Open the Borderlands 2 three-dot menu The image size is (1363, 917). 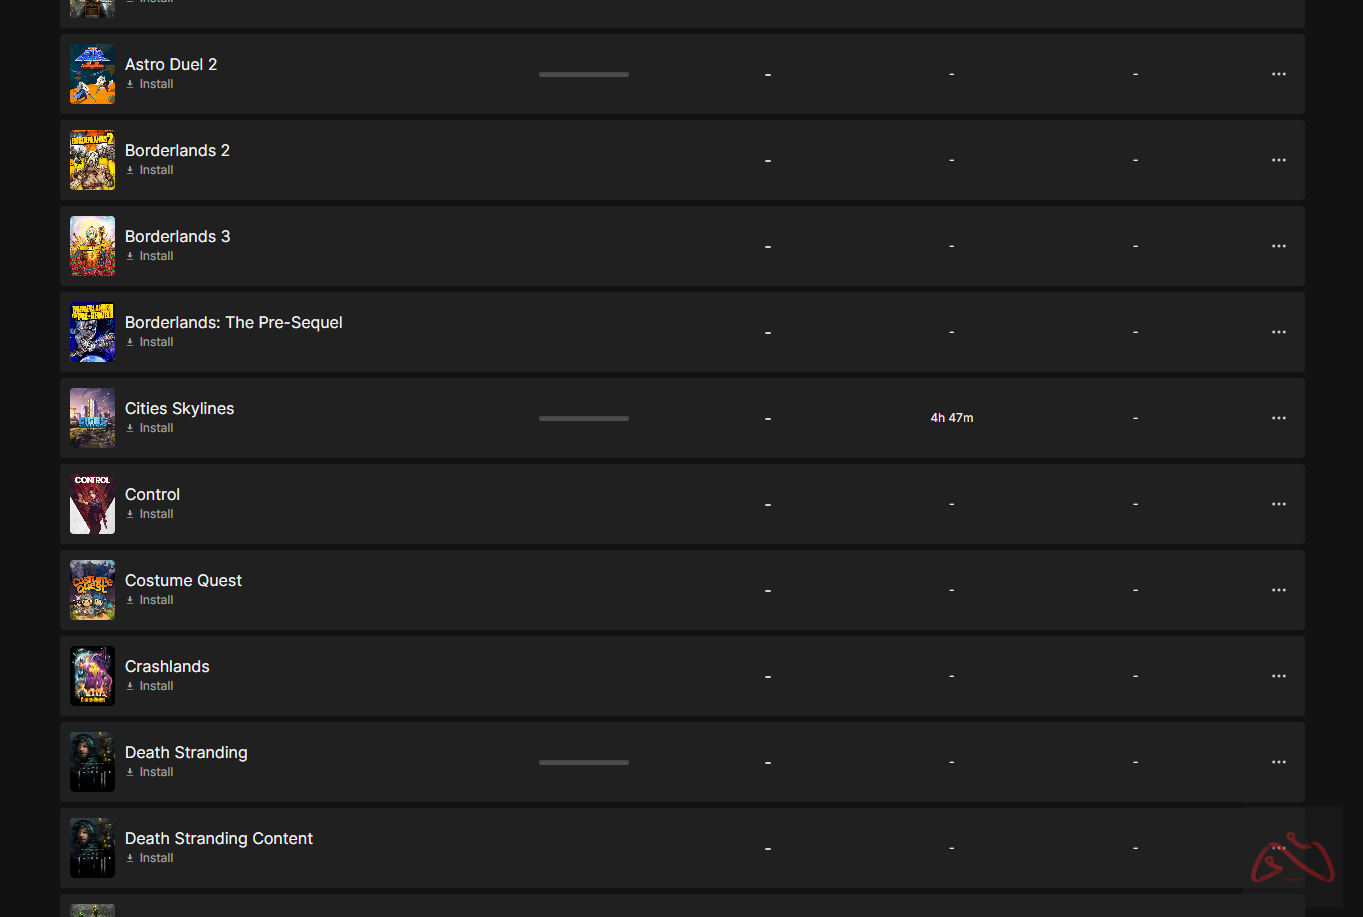[x=1278, y=160]
